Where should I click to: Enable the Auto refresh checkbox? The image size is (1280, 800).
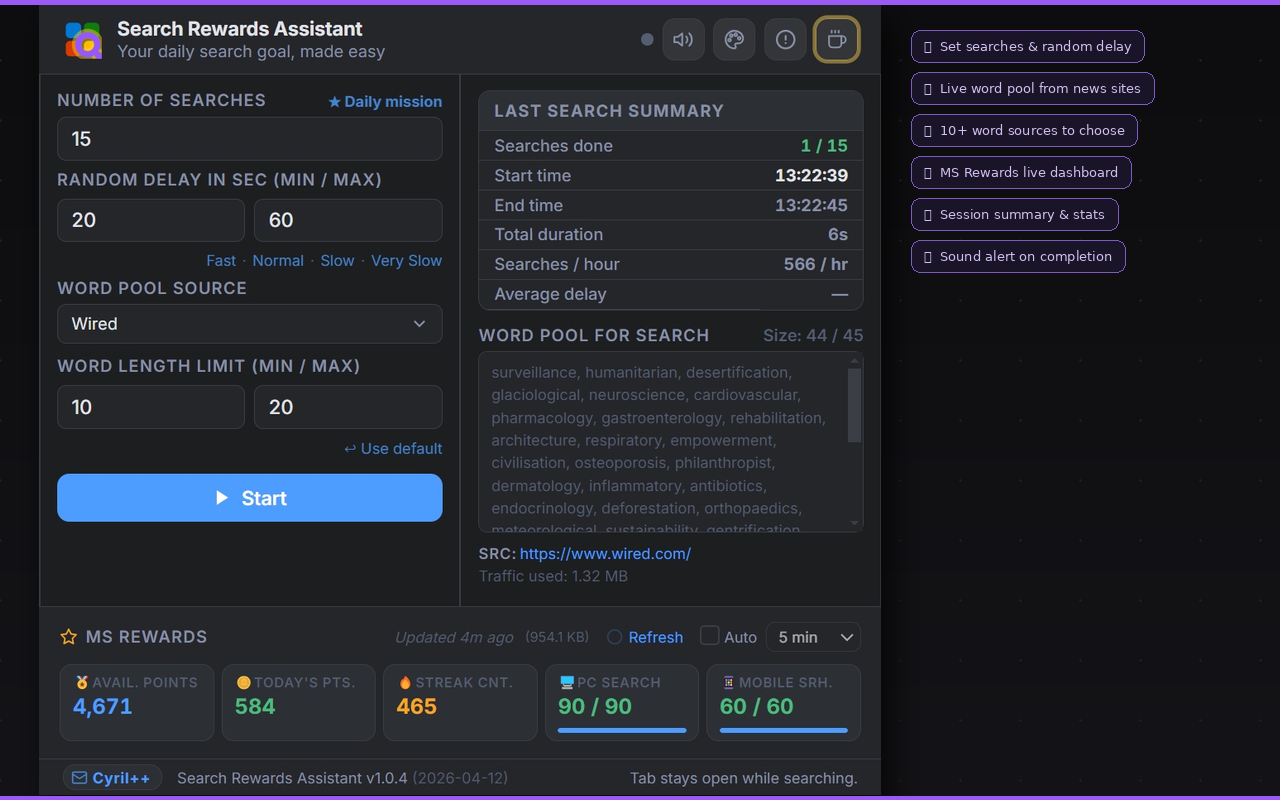[x=710, y=636]
